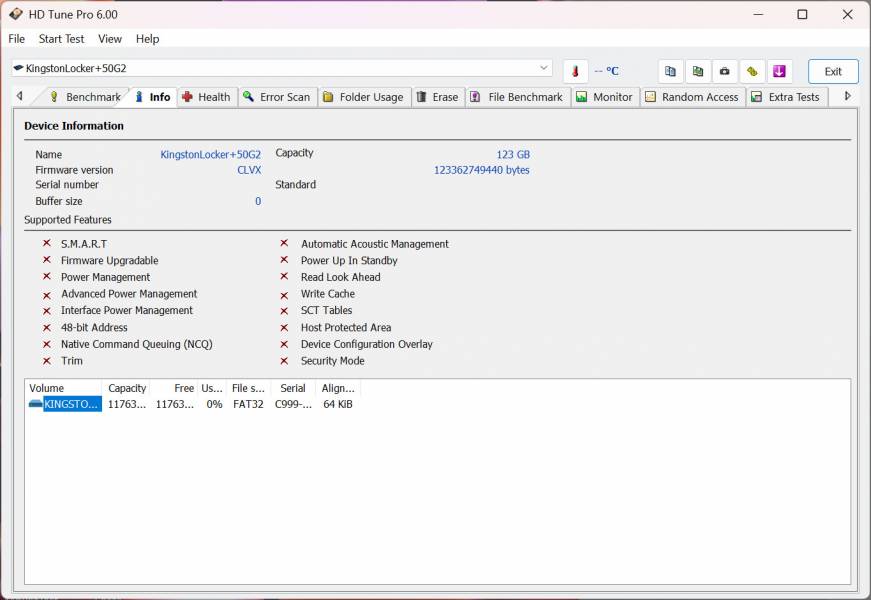Click the Automatic Acoustic Management label

(x=375, y=244)
